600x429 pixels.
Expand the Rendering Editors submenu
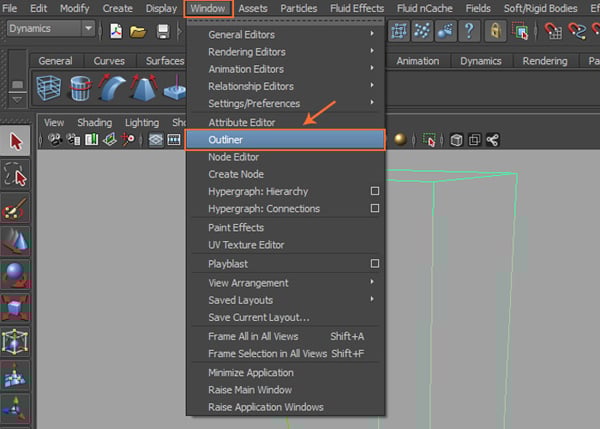[x=285, y=52]
